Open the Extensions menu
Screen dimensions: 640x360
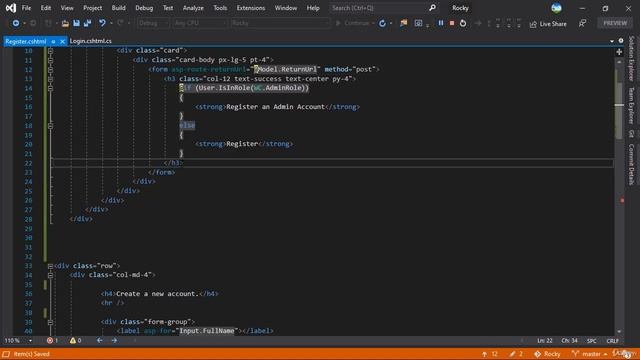251,8
